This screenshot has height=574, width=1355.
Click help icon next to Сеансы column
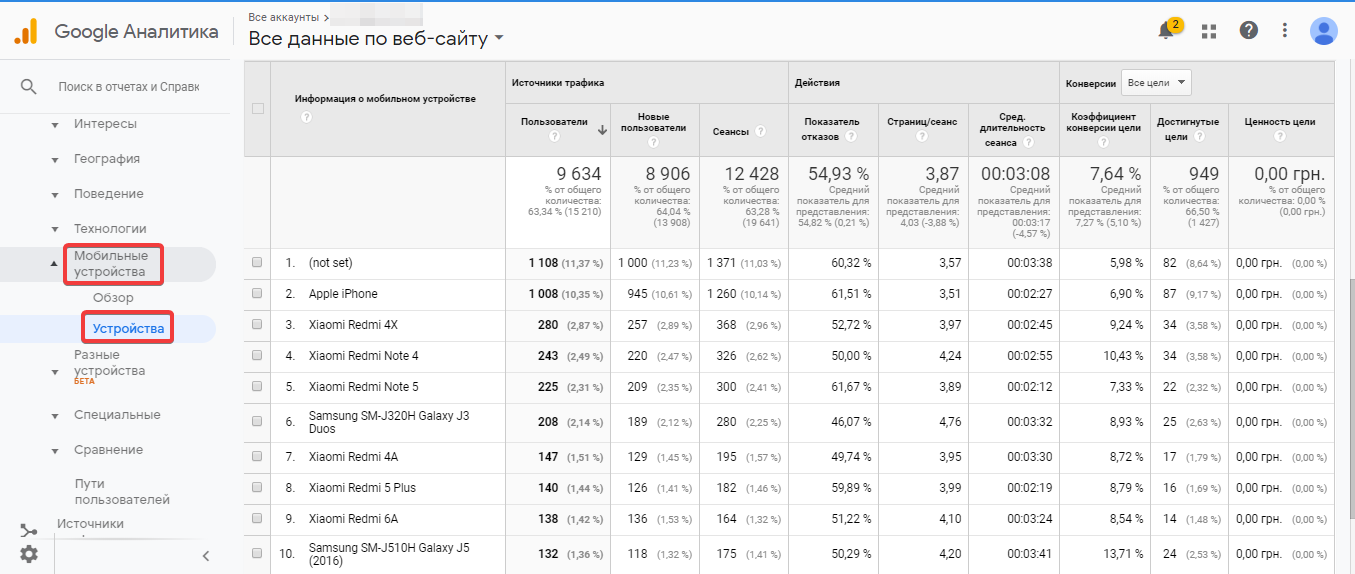pyautogui.click(x=761, y=131)
